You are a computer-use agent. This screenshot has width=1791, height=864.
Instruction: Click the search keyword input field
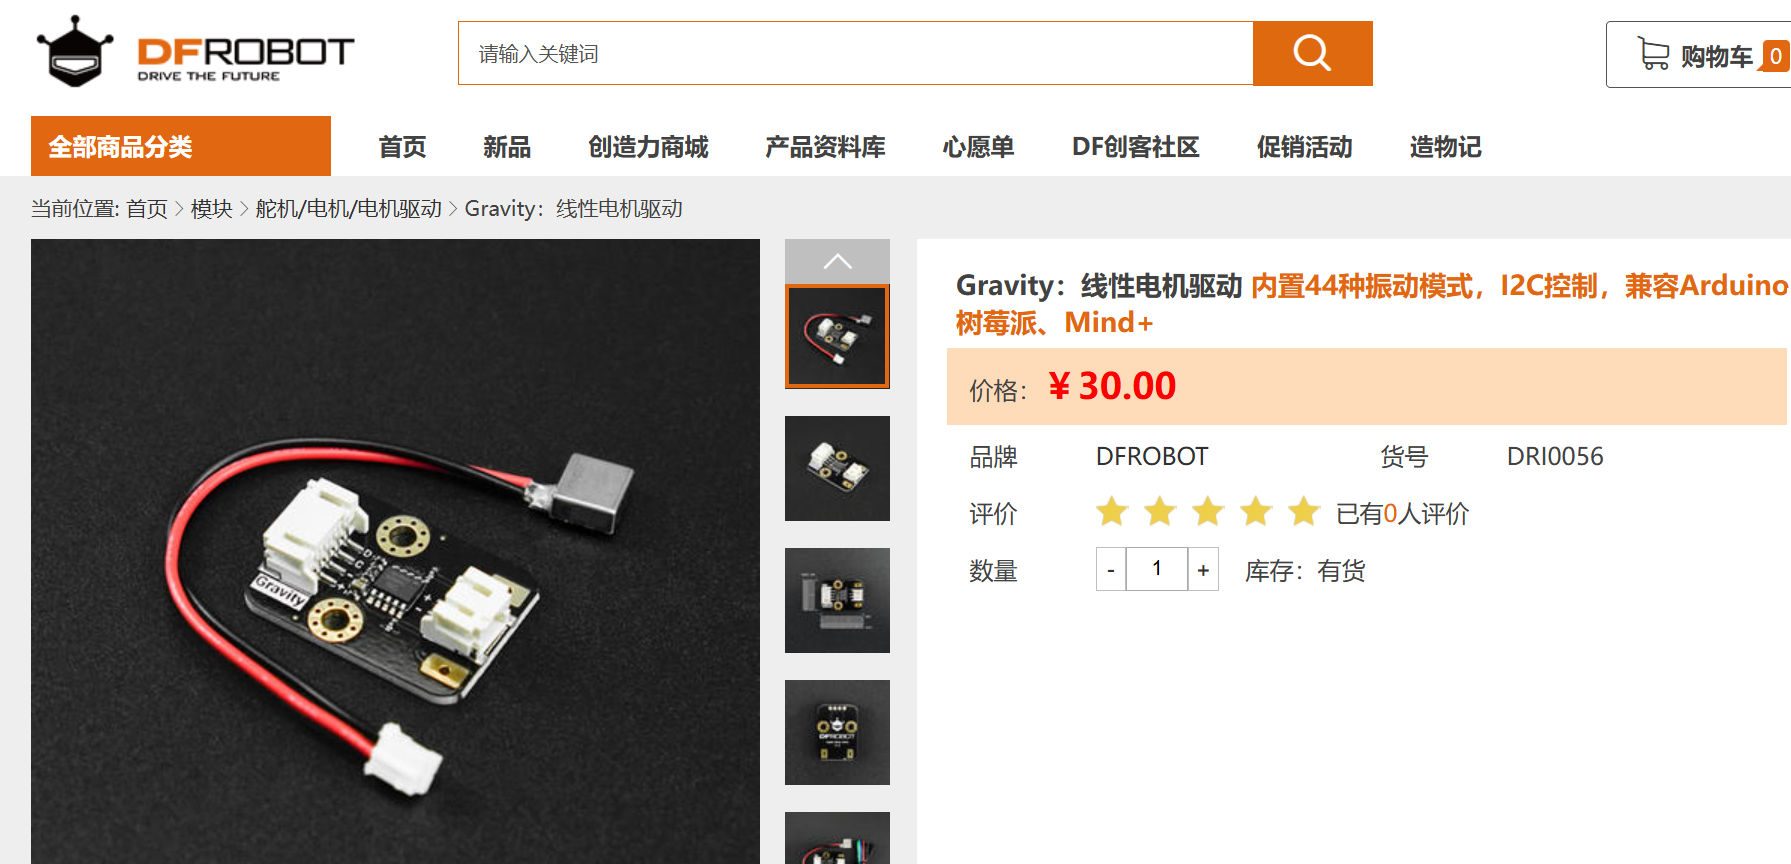[856, 53]
